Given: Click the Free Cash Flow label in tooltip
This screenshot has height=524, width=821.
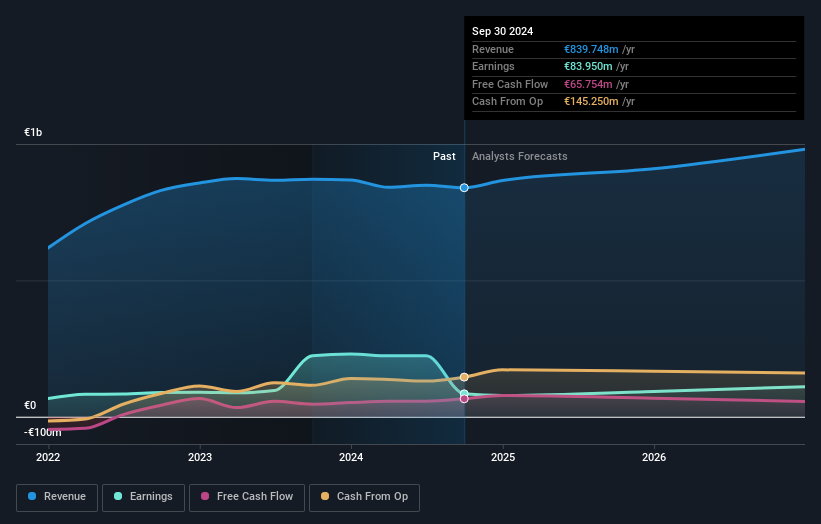Looking at the screenshot, I should (510, 84).
